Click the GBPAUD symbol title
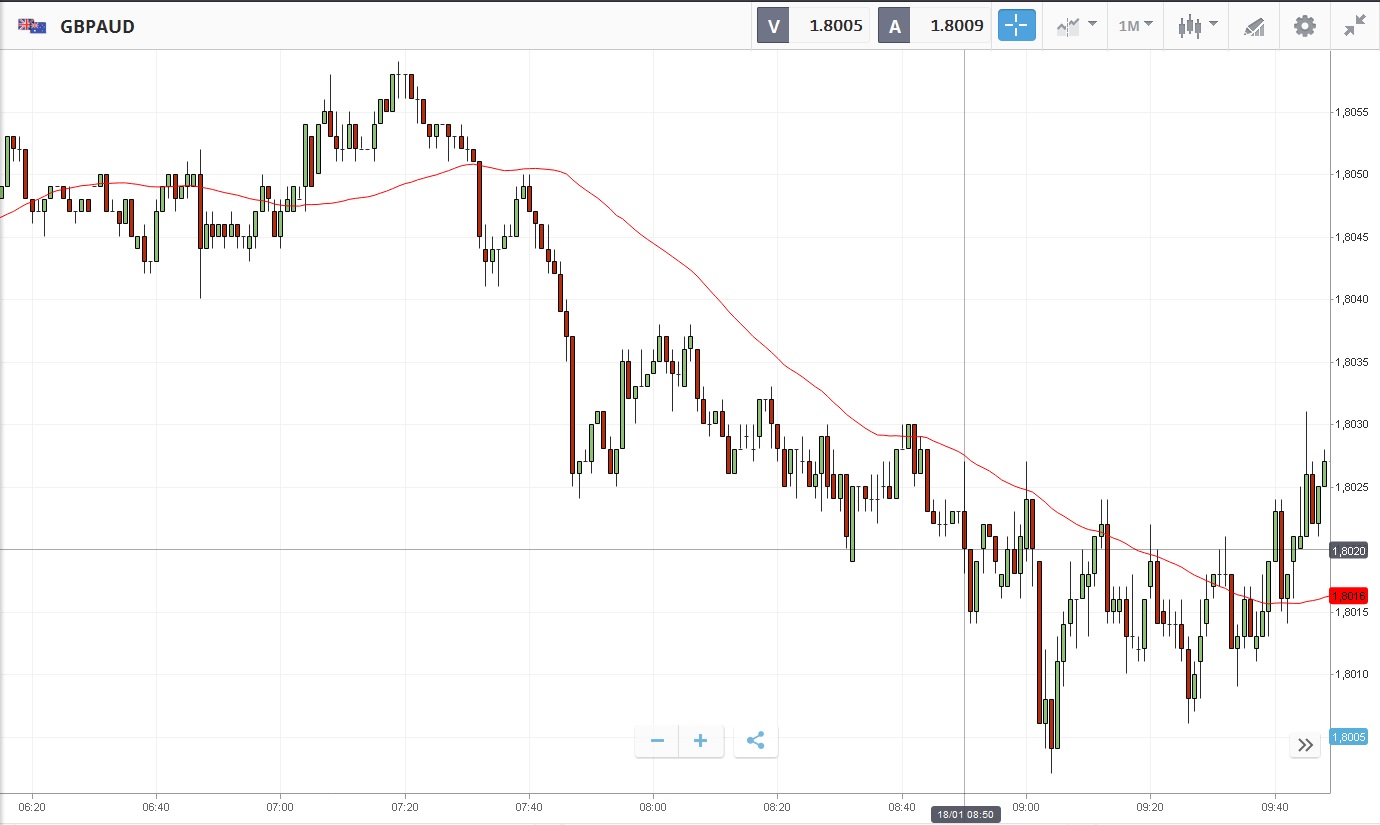Image resolution: width=1380 pixels, height=825 pixels. coord(97,26)
